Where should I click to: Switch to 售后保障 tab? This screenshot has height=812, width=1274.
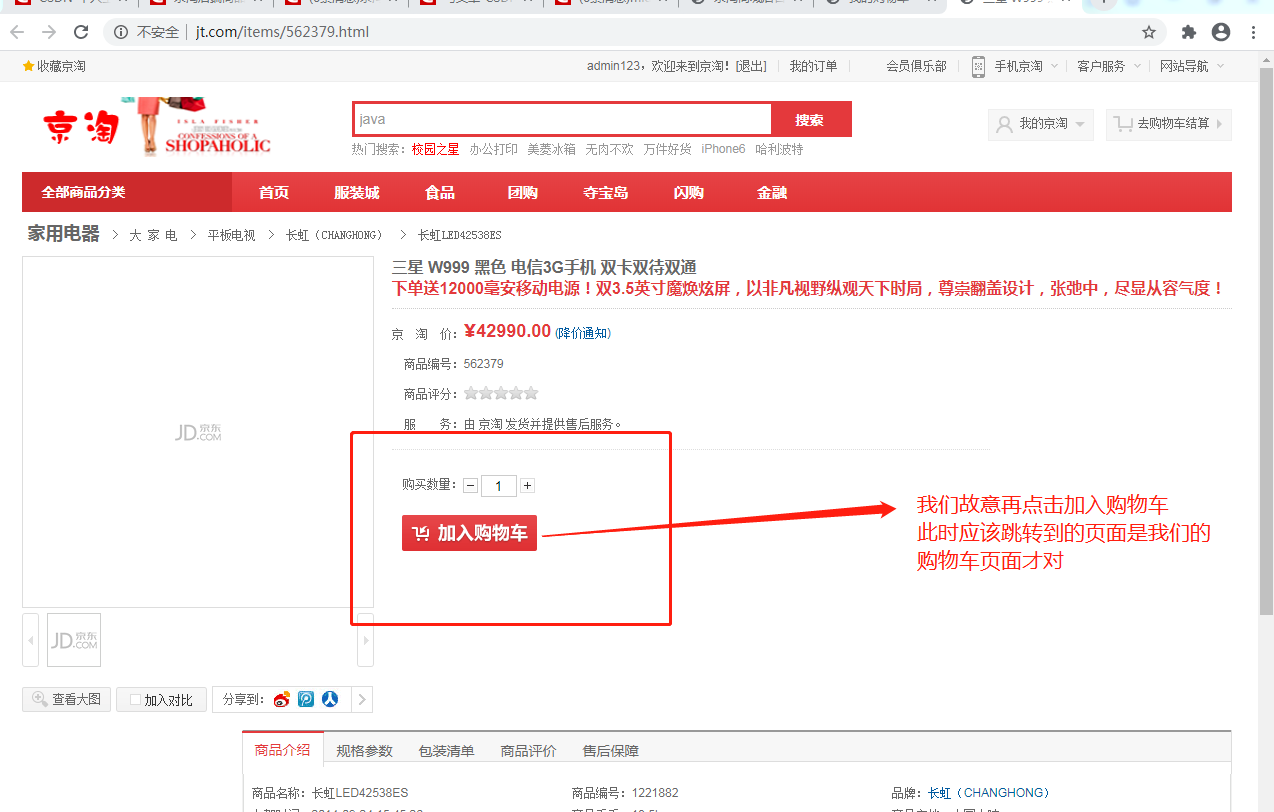point(610,750)
